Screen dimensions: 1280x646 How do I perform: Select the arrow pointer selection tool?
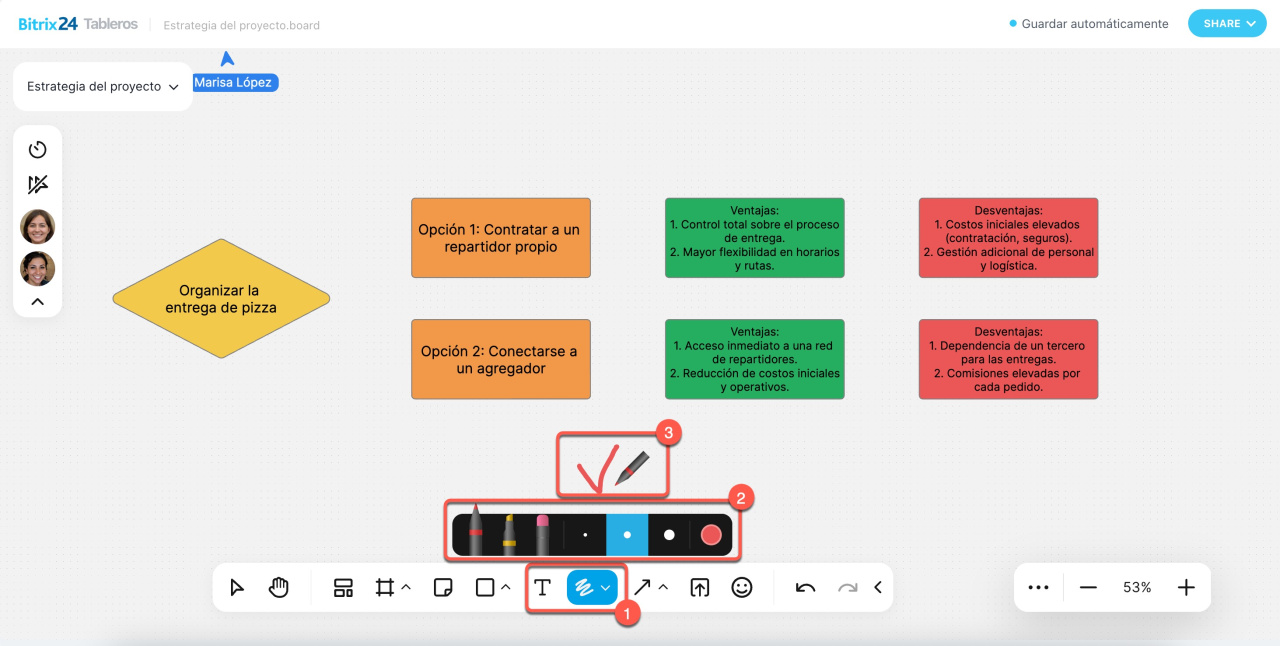237,587
